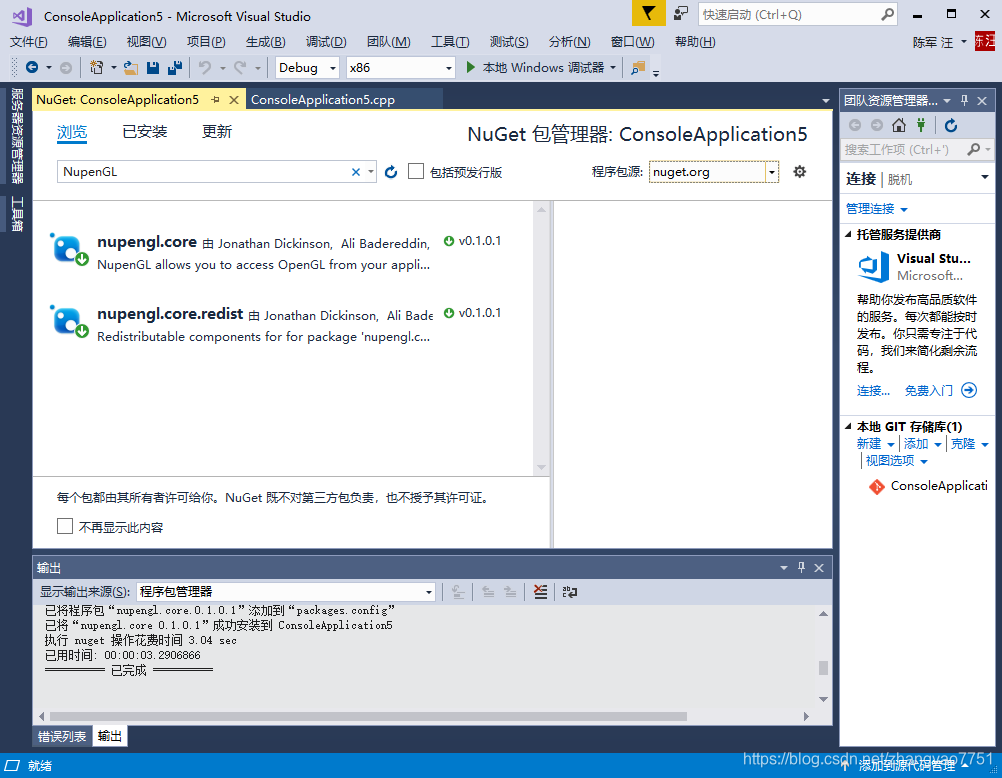Image resolution: width=1002 pixels, height=778 pixels.
Task: Click the connect plug icon in Team Explorer
Action: pos(921,125)
